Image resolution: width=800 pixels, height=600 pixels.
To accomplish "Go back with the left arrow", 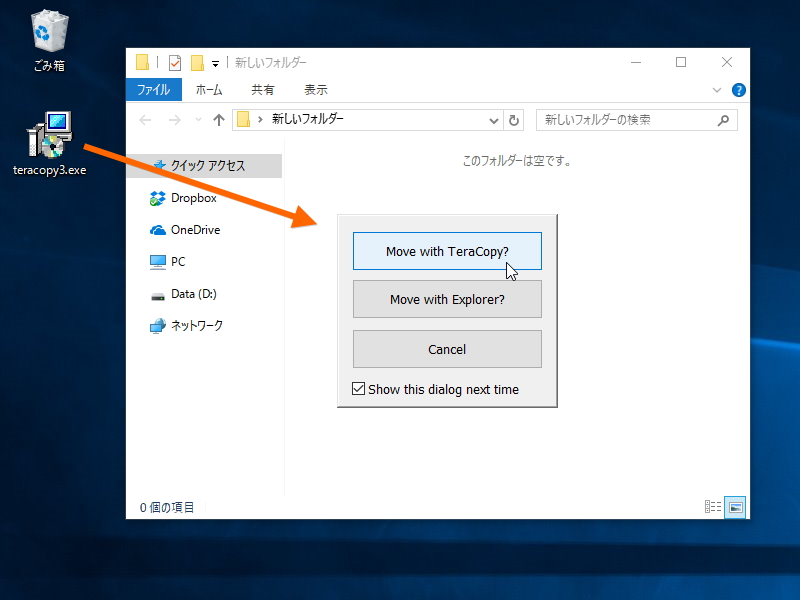I will (145, 120).
